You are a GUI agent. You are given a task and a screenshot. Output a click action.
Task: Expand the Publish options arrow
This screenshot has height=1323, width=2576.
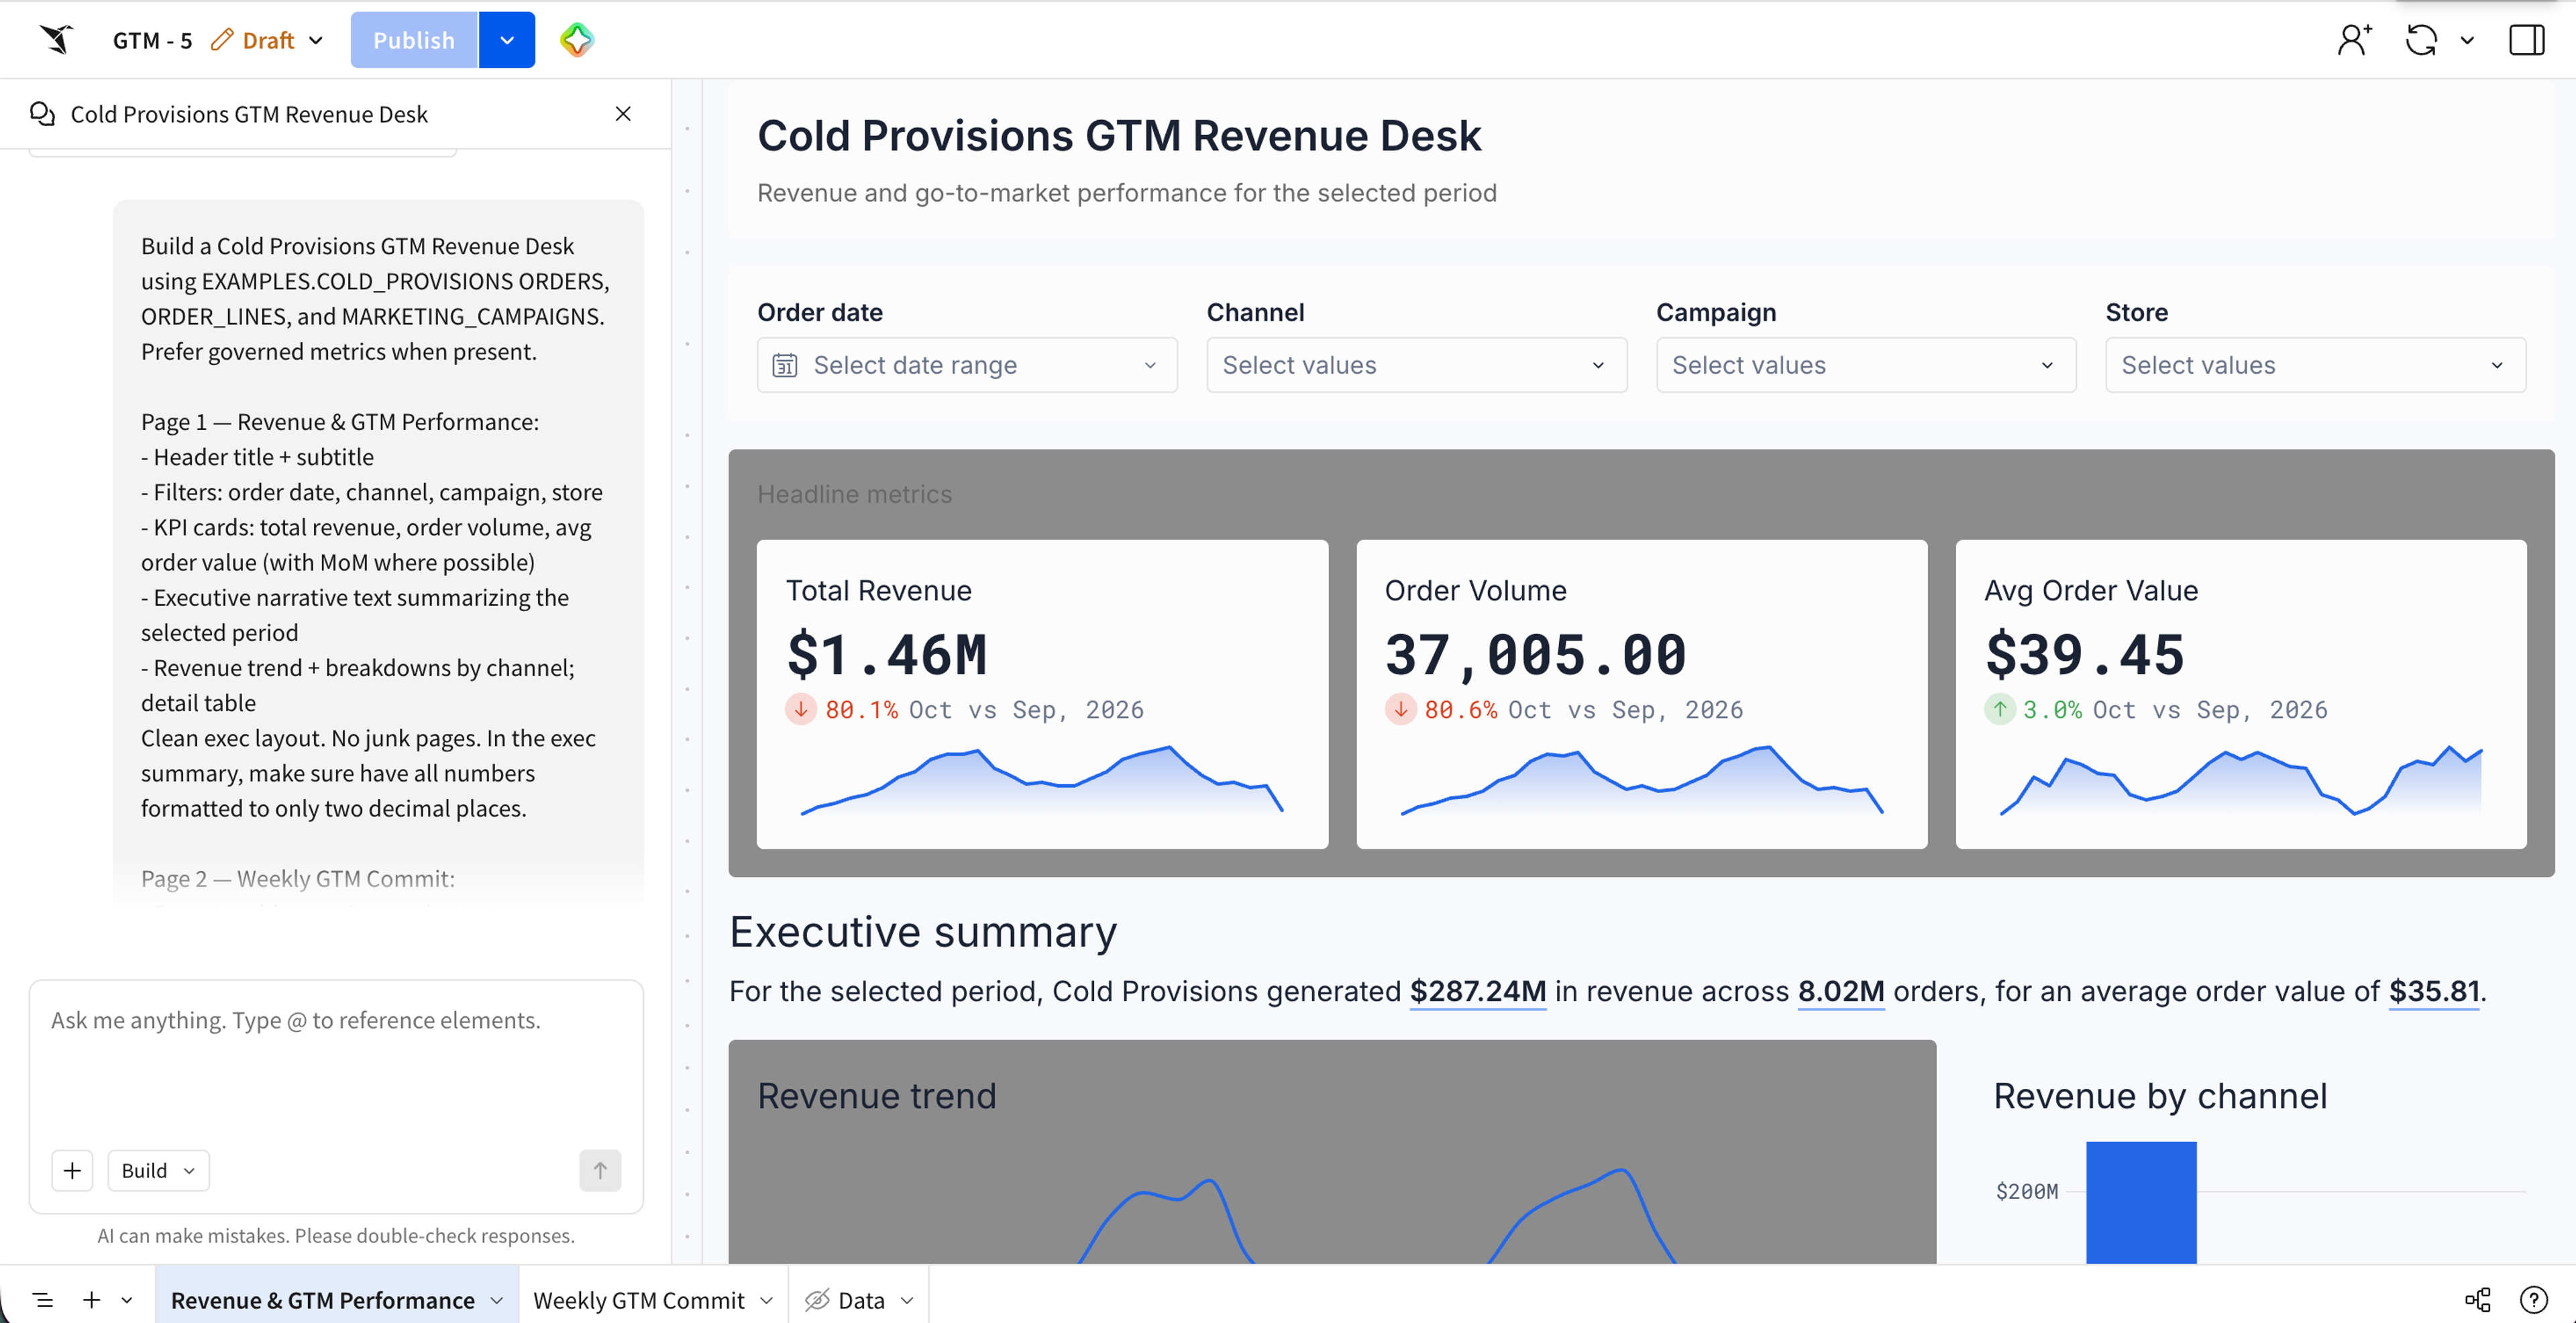[x=507, y=40]
